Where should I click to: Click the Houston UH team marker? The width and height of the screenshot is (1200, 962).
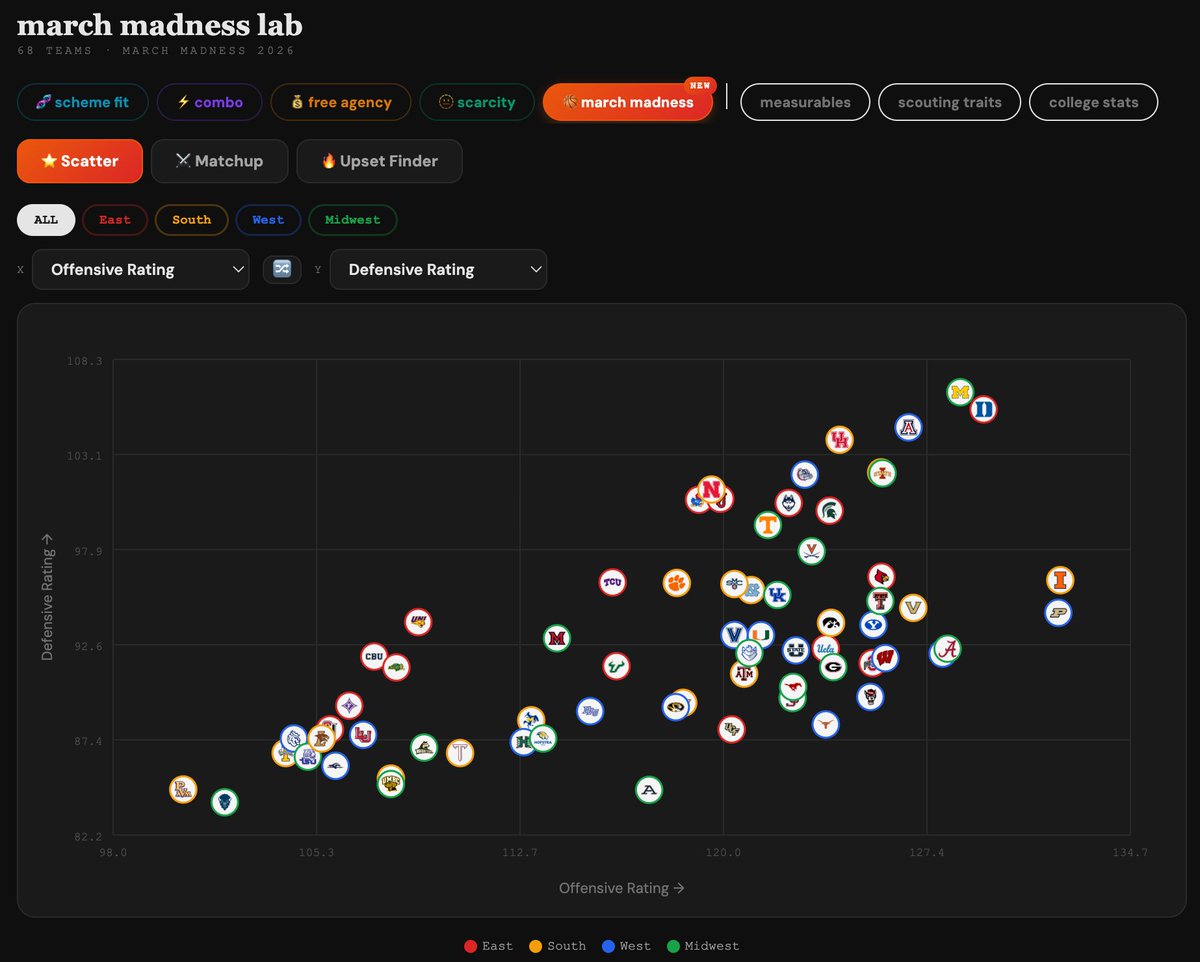840,440
